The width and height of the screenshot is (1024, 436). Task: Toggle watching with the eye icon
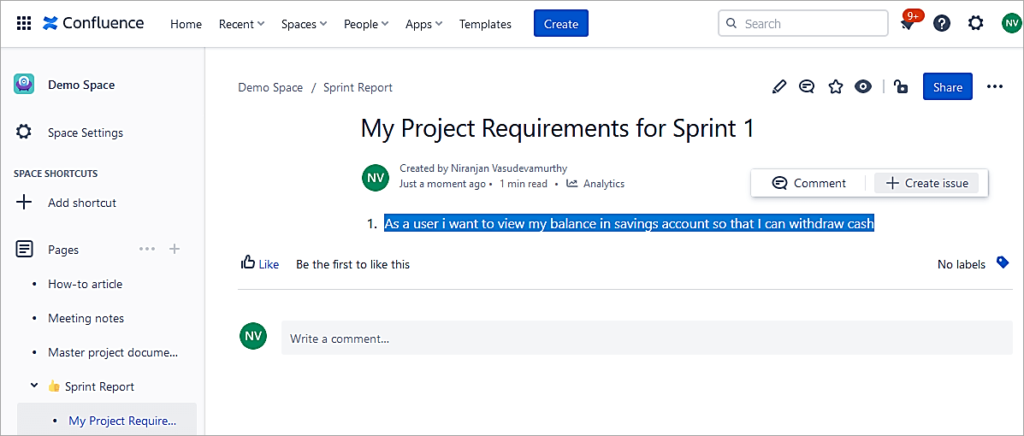click(863, 87)
